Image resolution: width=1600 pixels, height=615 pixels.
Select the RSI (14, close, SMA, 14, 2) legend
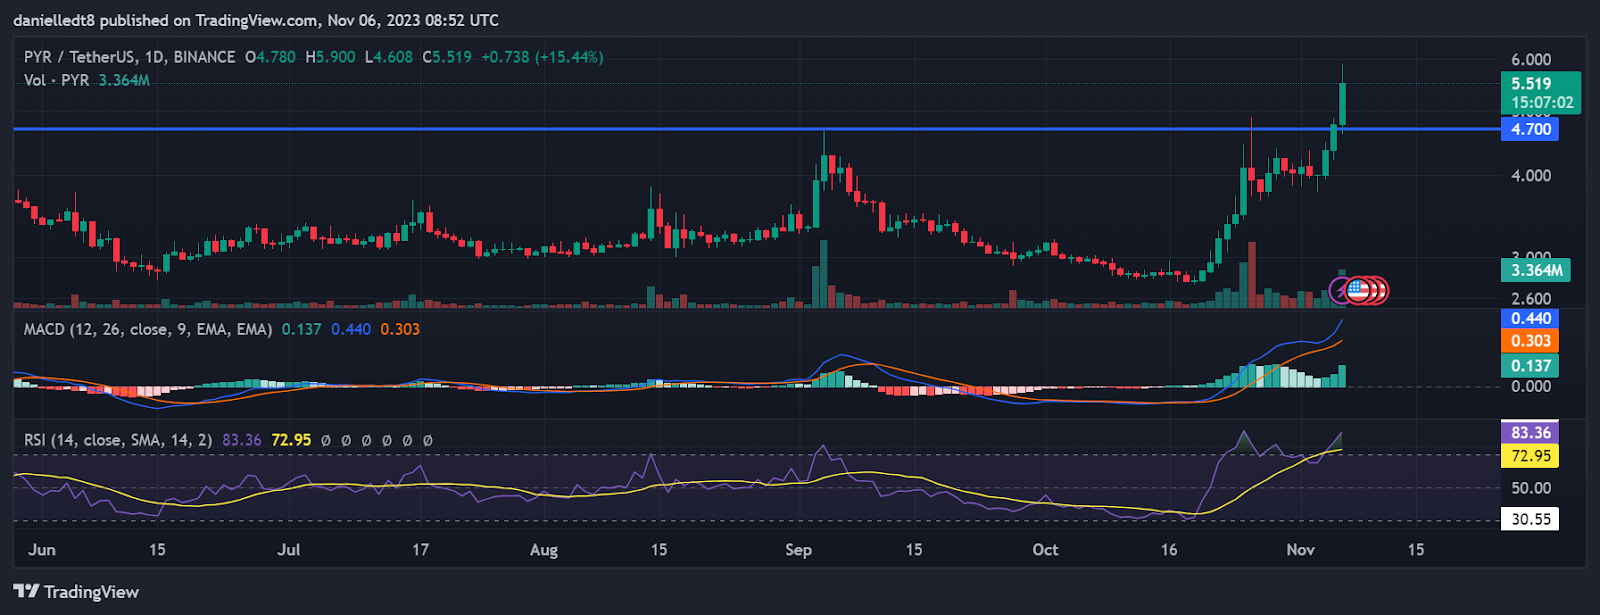[118, 440]
